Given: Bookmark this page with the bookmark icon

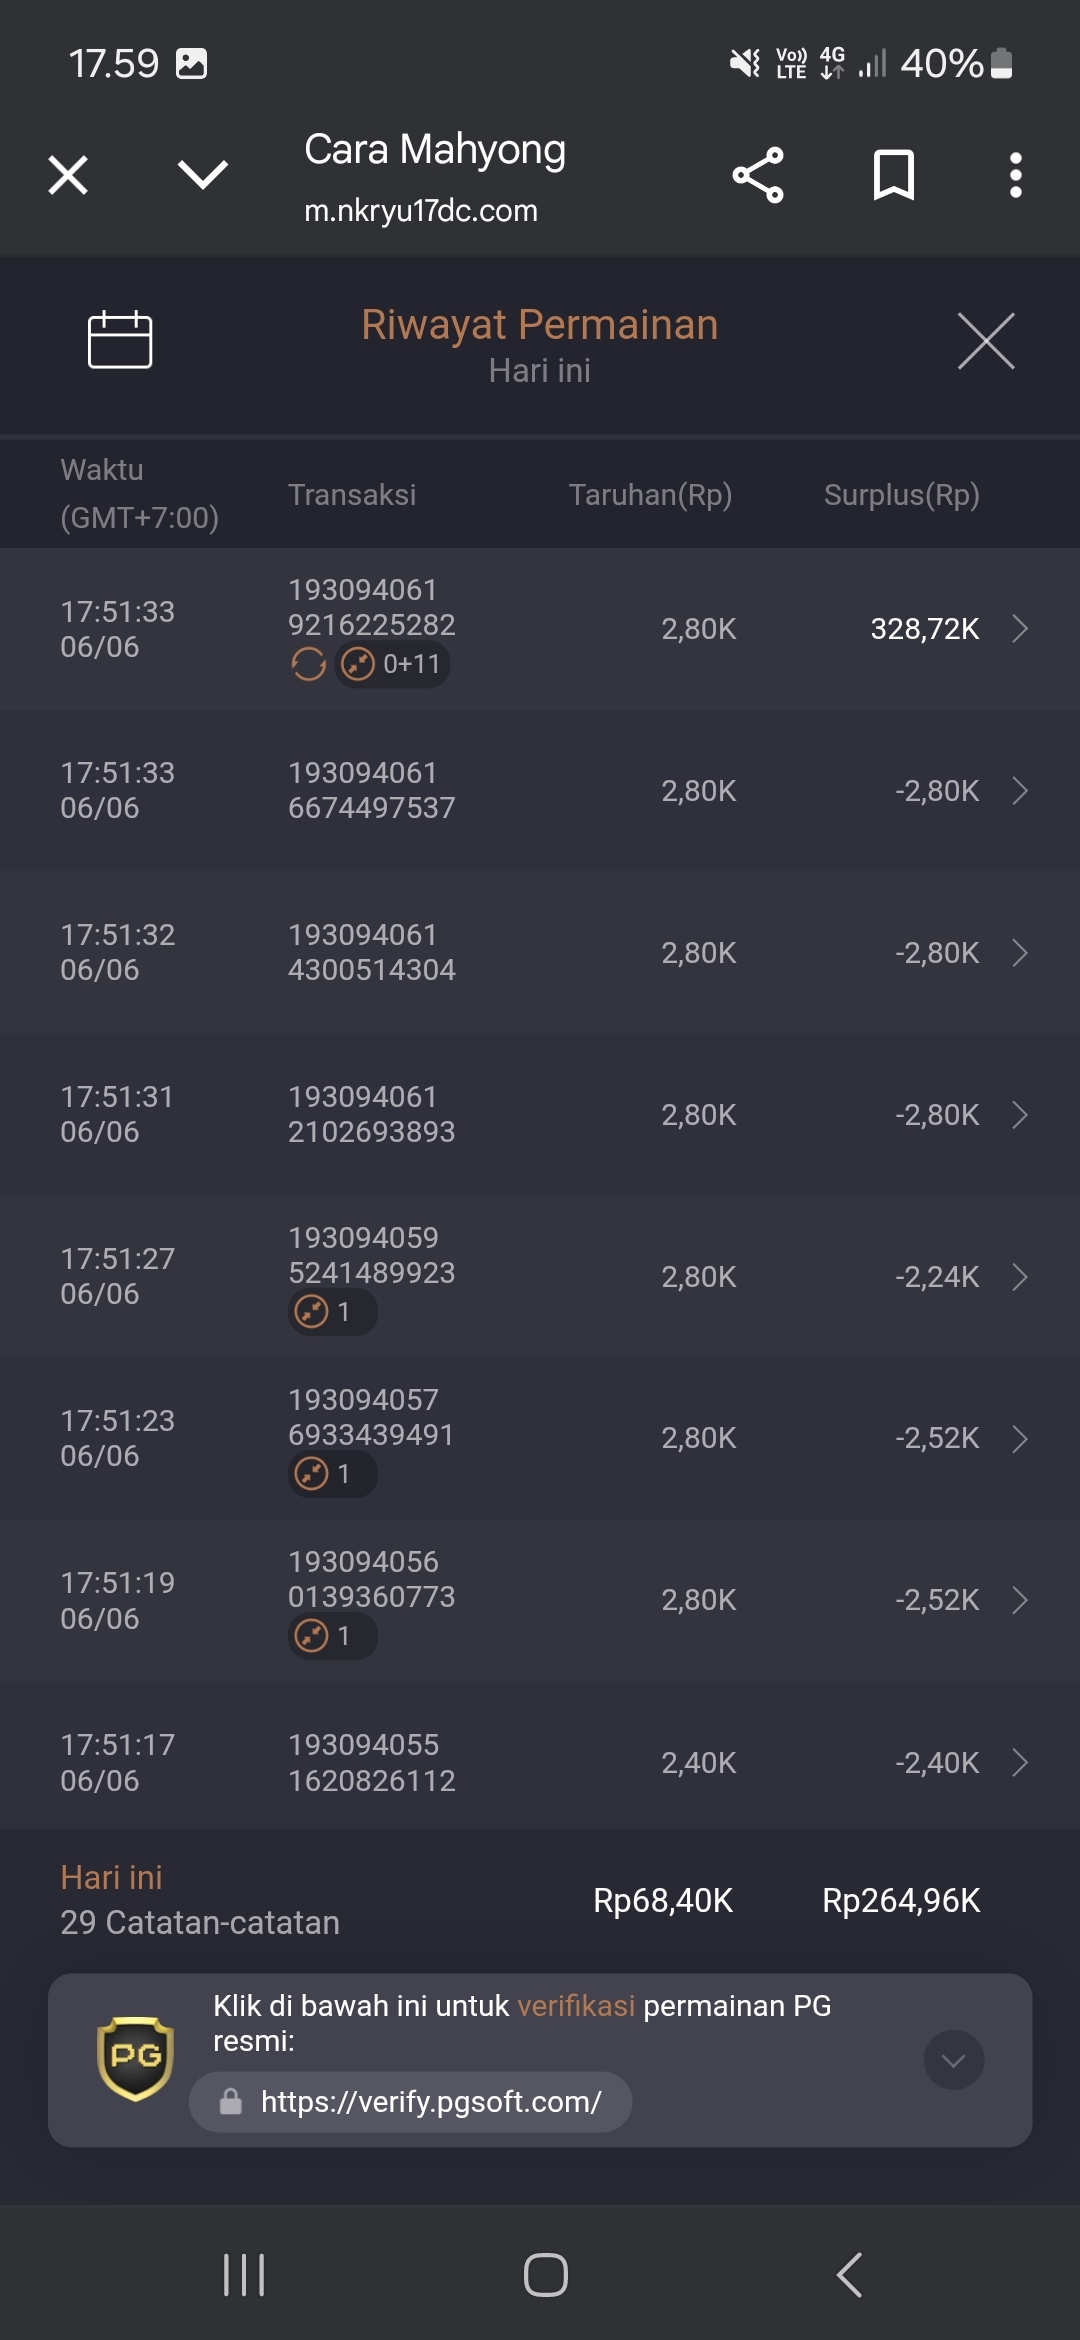Looking at the screenshot, I should [894, 175].
